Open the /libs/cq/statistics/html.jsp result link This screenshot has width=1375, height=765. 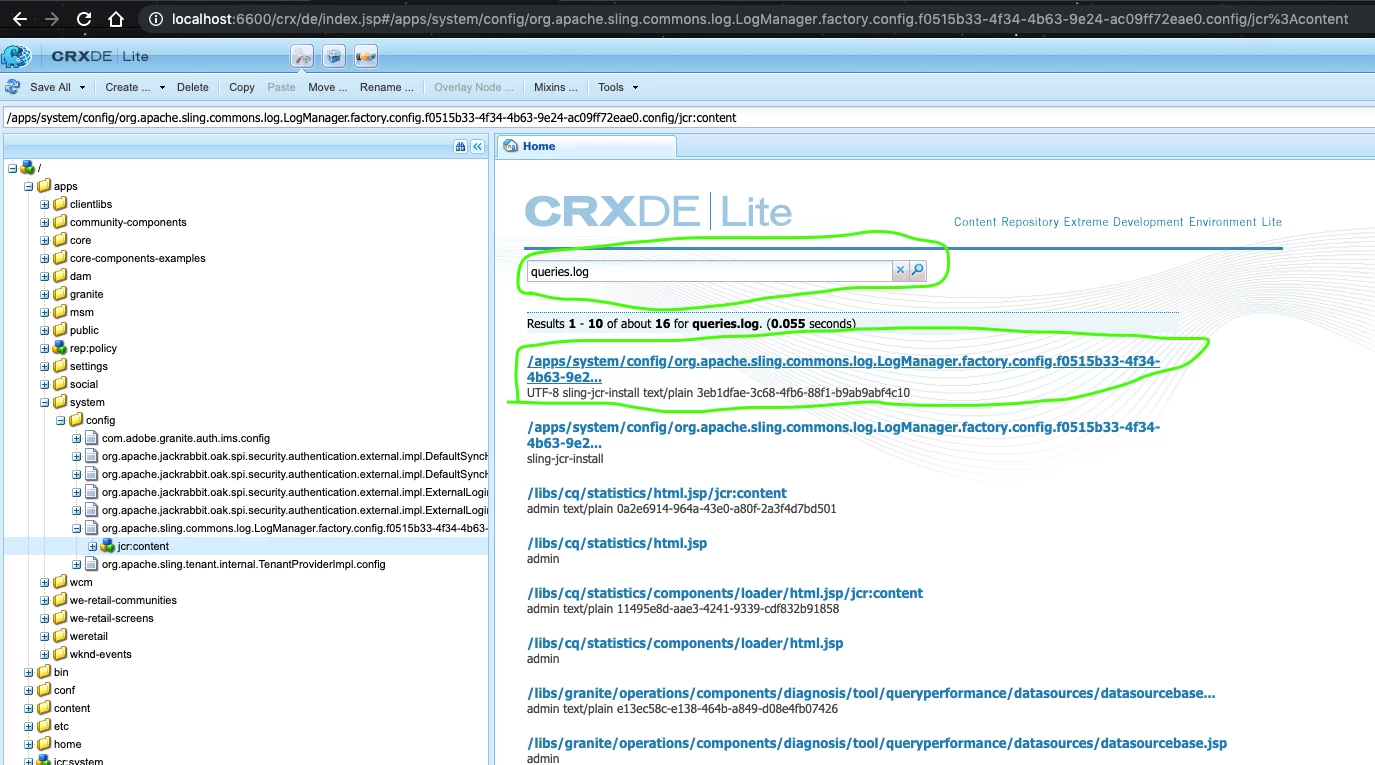click(617, 543)
